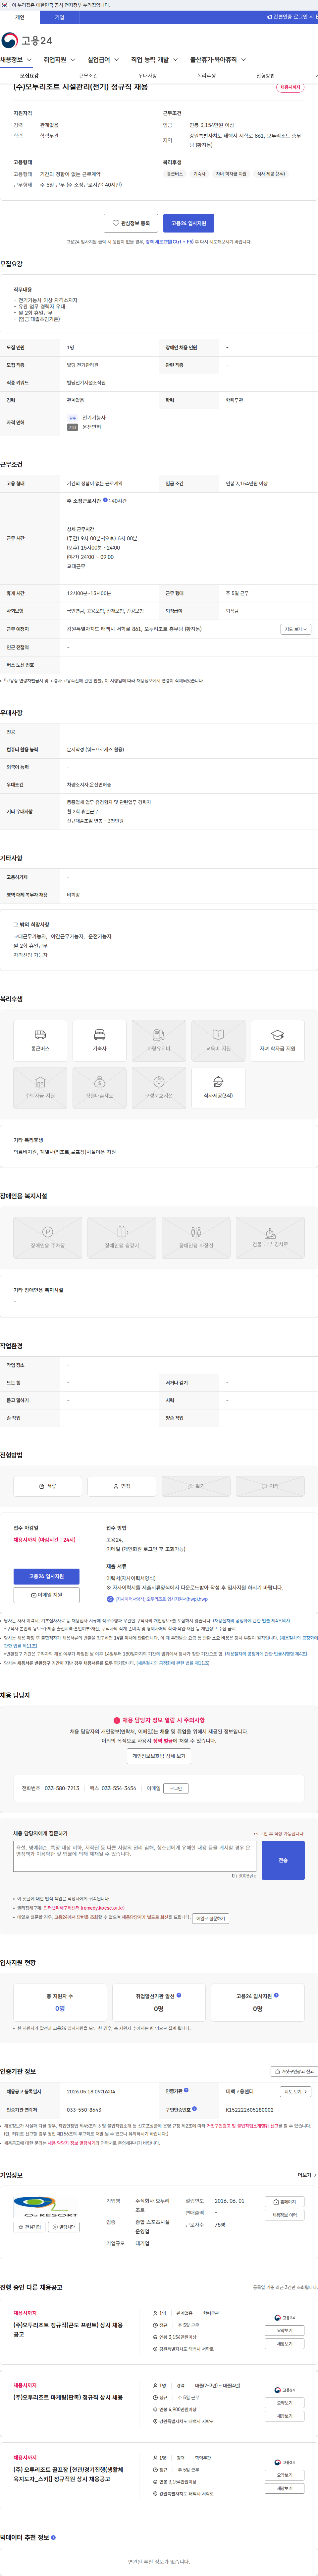Click info icon next to 취업알선기관 알선
Viewport: 318px width, 2576px height.
coord(179,1995)
